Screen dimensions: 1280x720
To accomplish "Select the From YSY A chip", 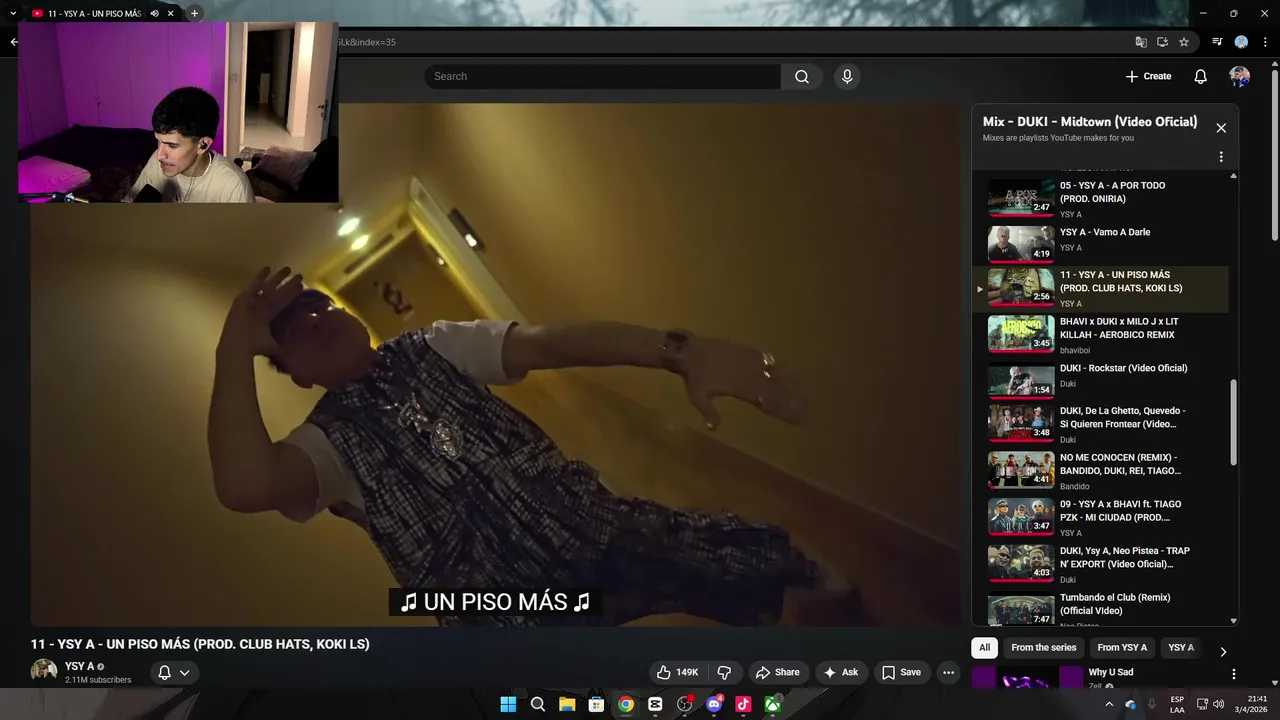I will [1122, 648].
